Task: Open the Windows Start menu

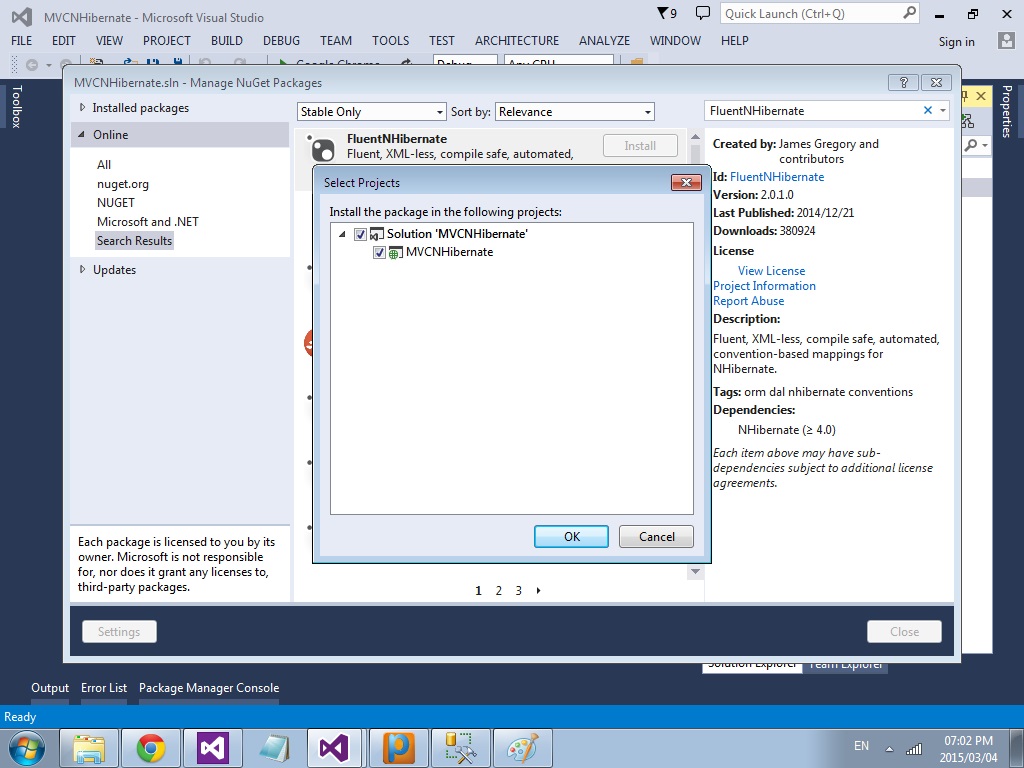Action: point(27,748)
